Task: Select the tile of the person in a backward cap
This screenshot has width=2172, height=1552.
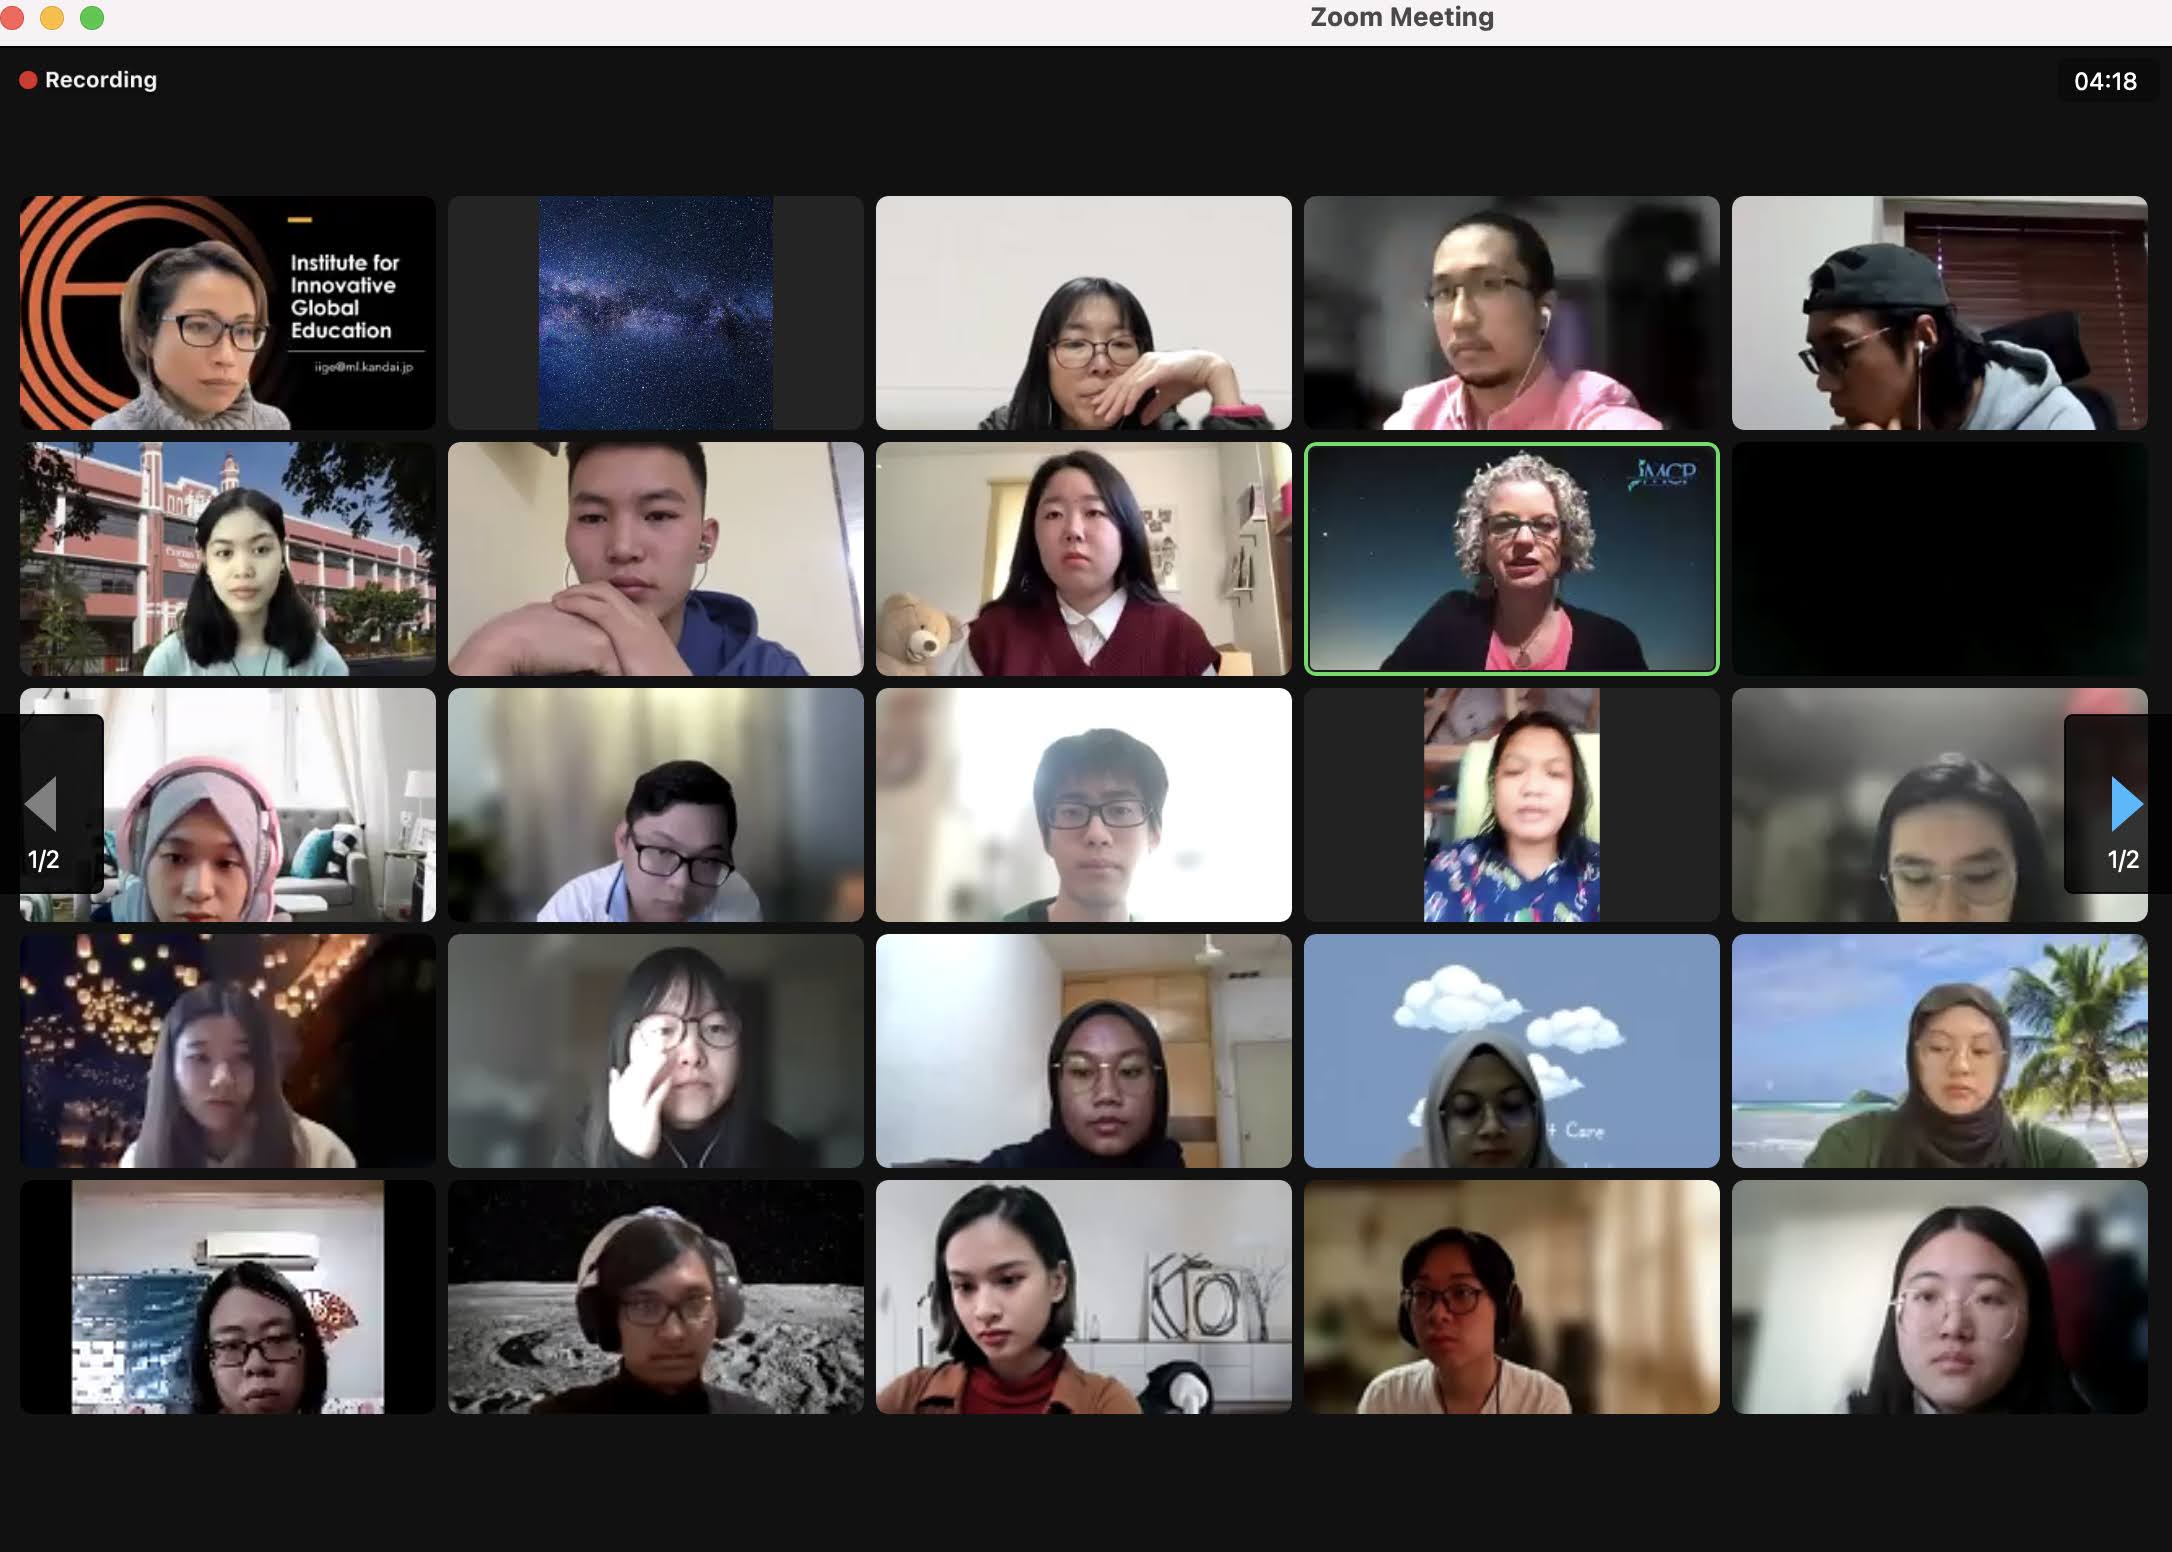Action: (1940, 313)
